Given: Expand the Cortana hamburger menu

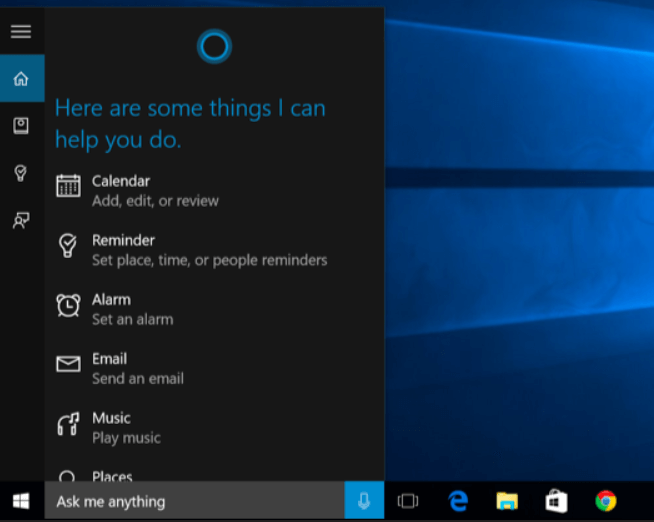Looking at the screenshot, I should coord(21,31).
